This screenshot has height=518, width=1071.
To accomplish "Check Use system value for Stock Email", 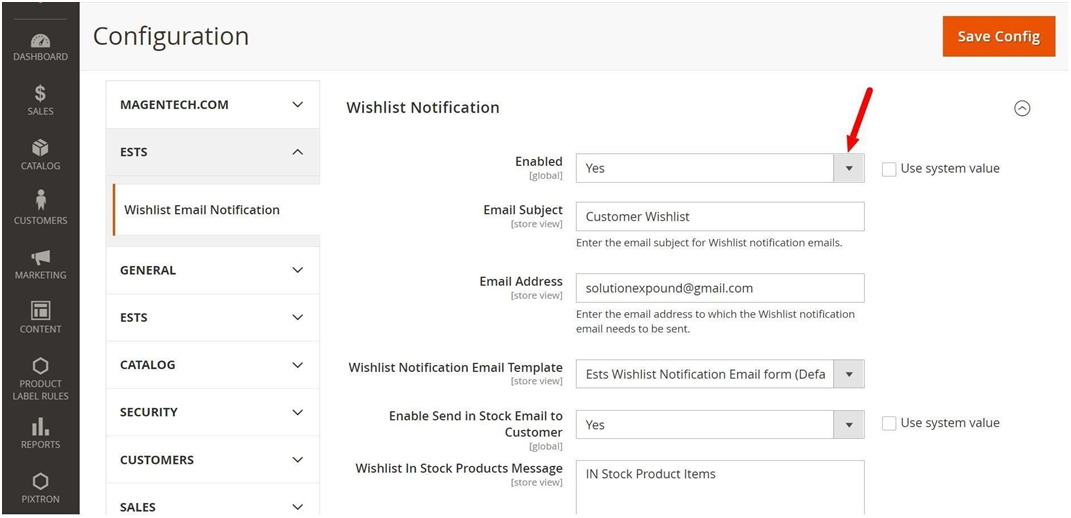I will pos(889,424).
